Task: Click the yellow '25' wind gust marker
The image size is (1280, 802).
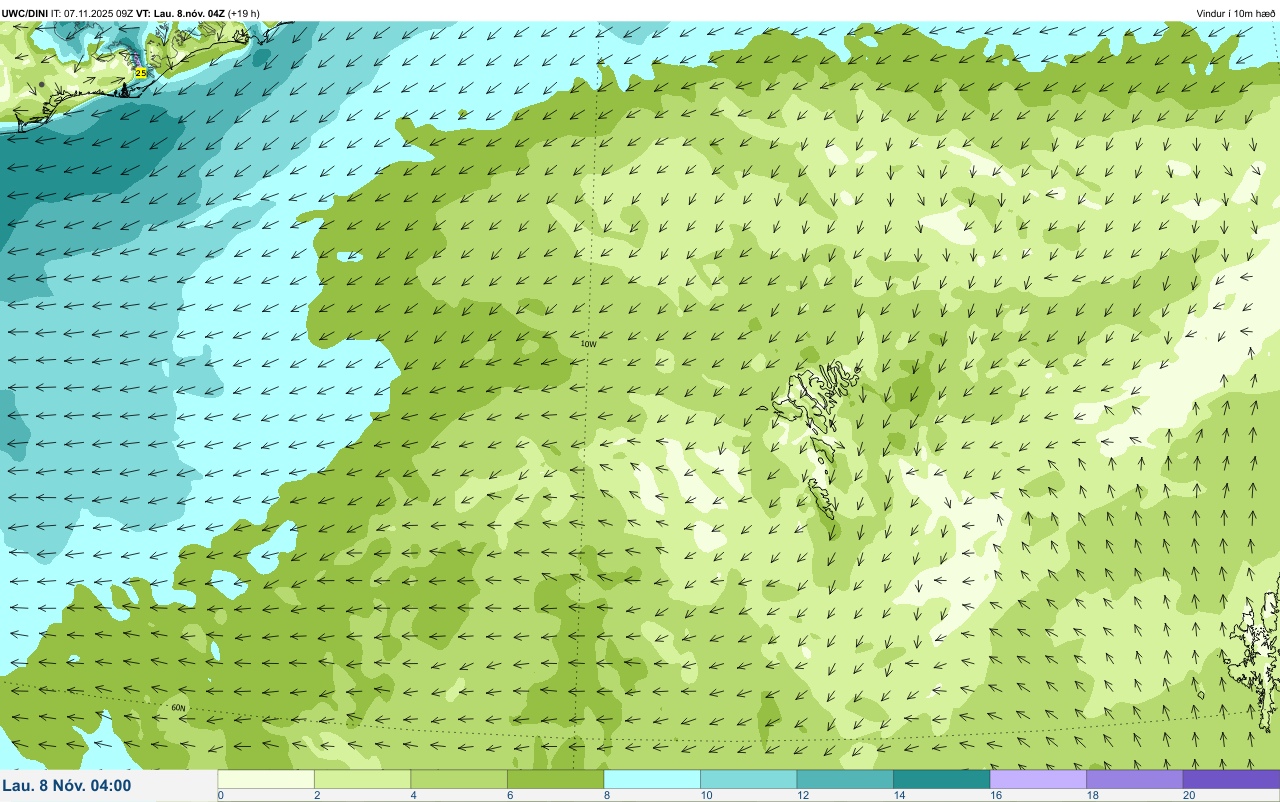Action: coord(140,73)
